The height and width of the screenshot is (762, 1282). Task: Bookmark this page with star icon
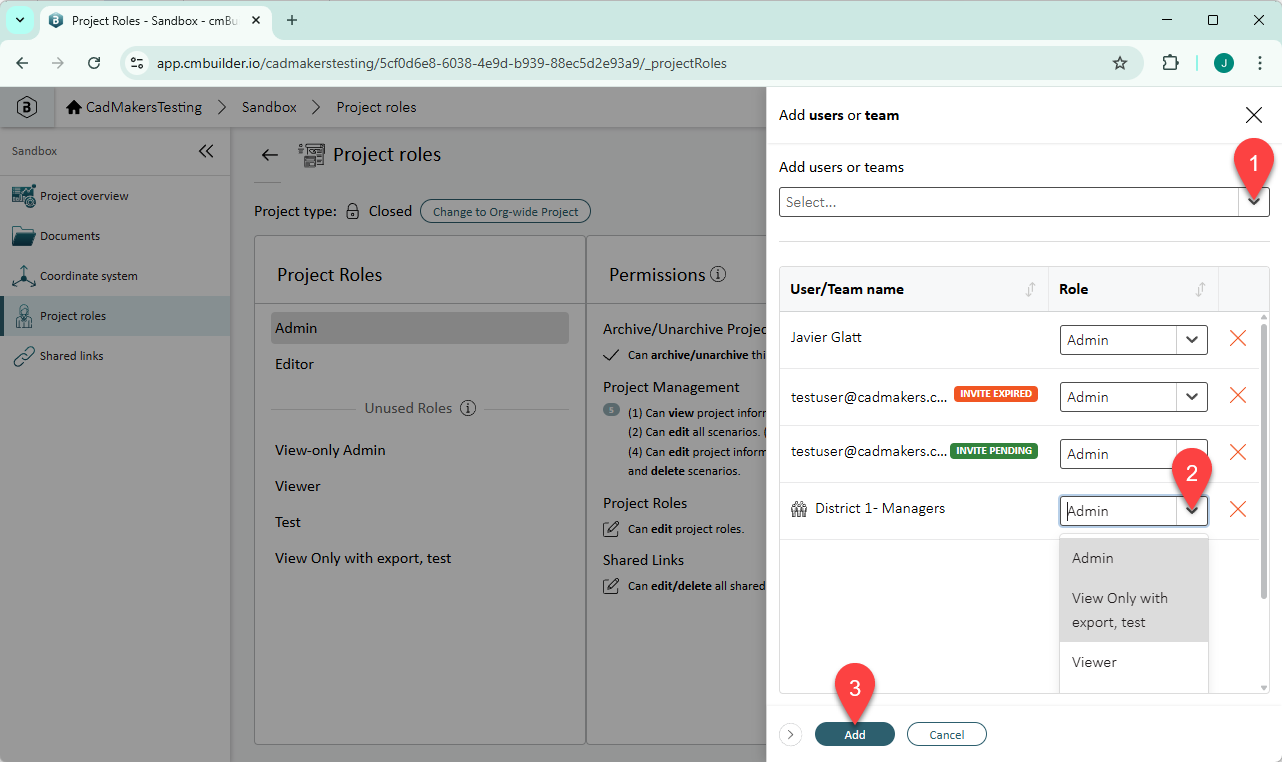(x=1120, y=63)
